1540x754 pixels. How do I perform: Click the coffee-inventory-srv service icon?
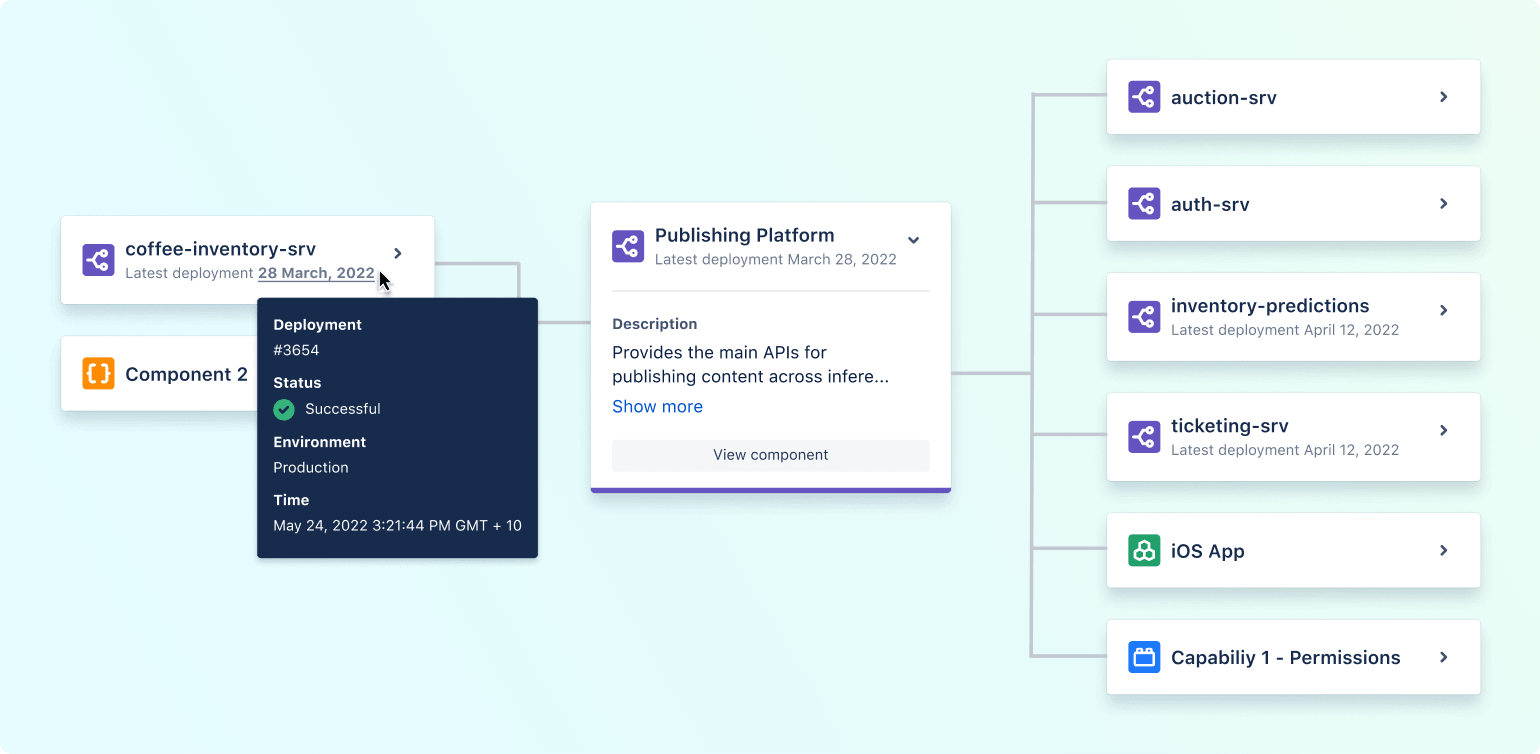98,260
